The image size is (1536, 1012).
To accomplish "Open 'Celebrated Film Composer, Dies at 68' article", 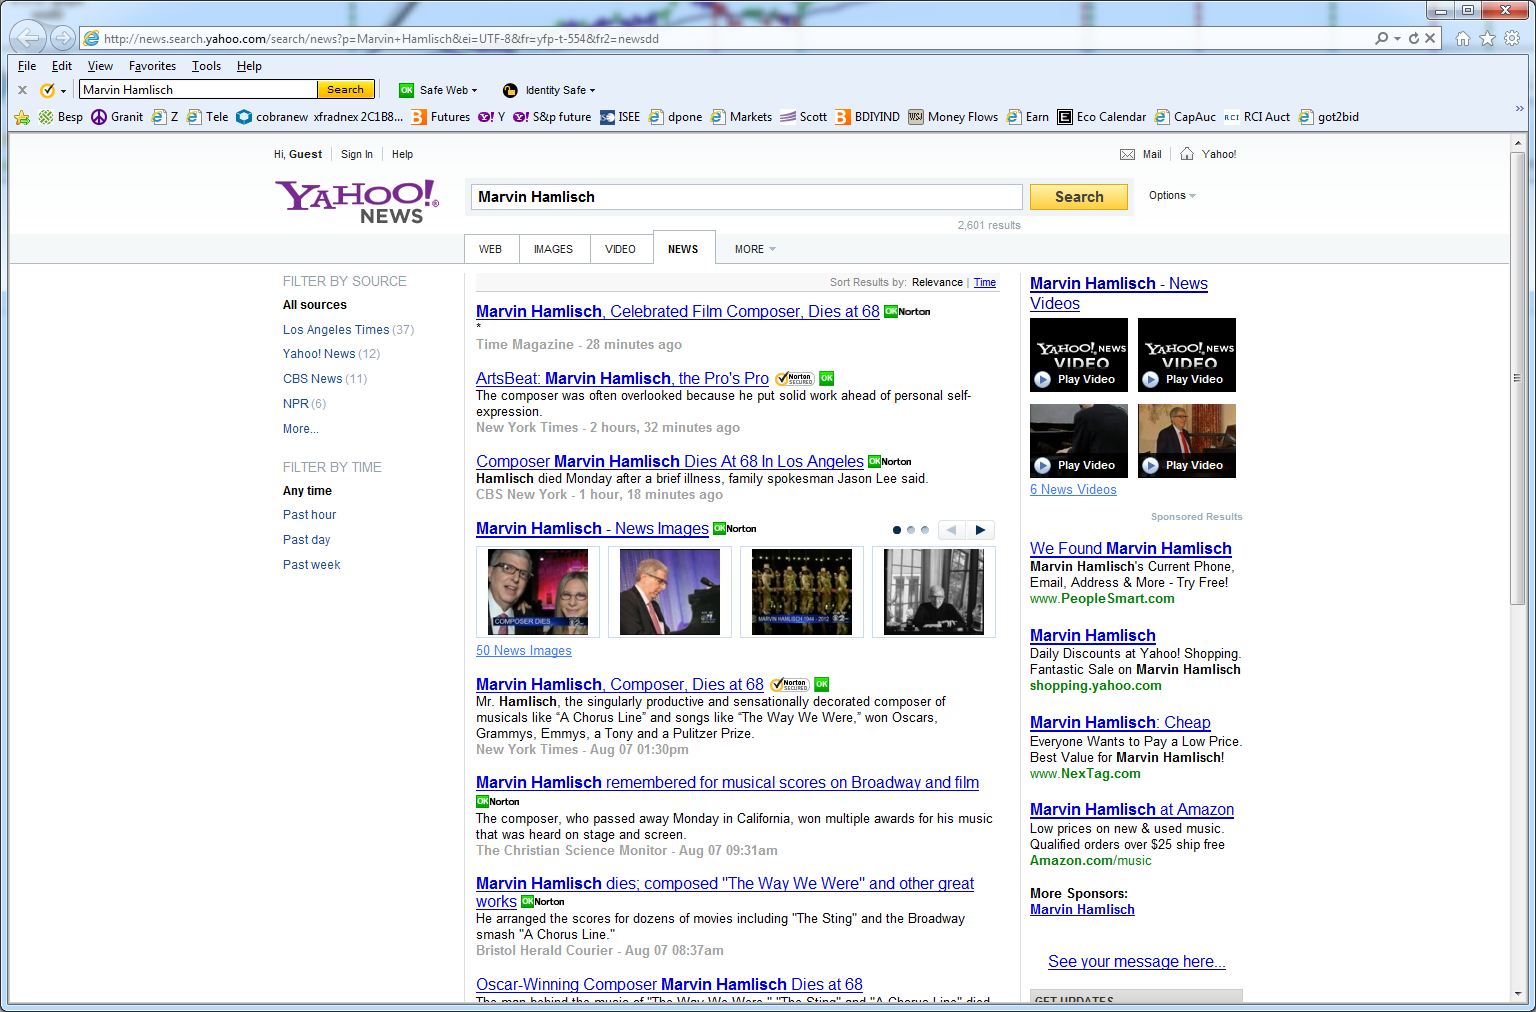I will click(678, 312).
